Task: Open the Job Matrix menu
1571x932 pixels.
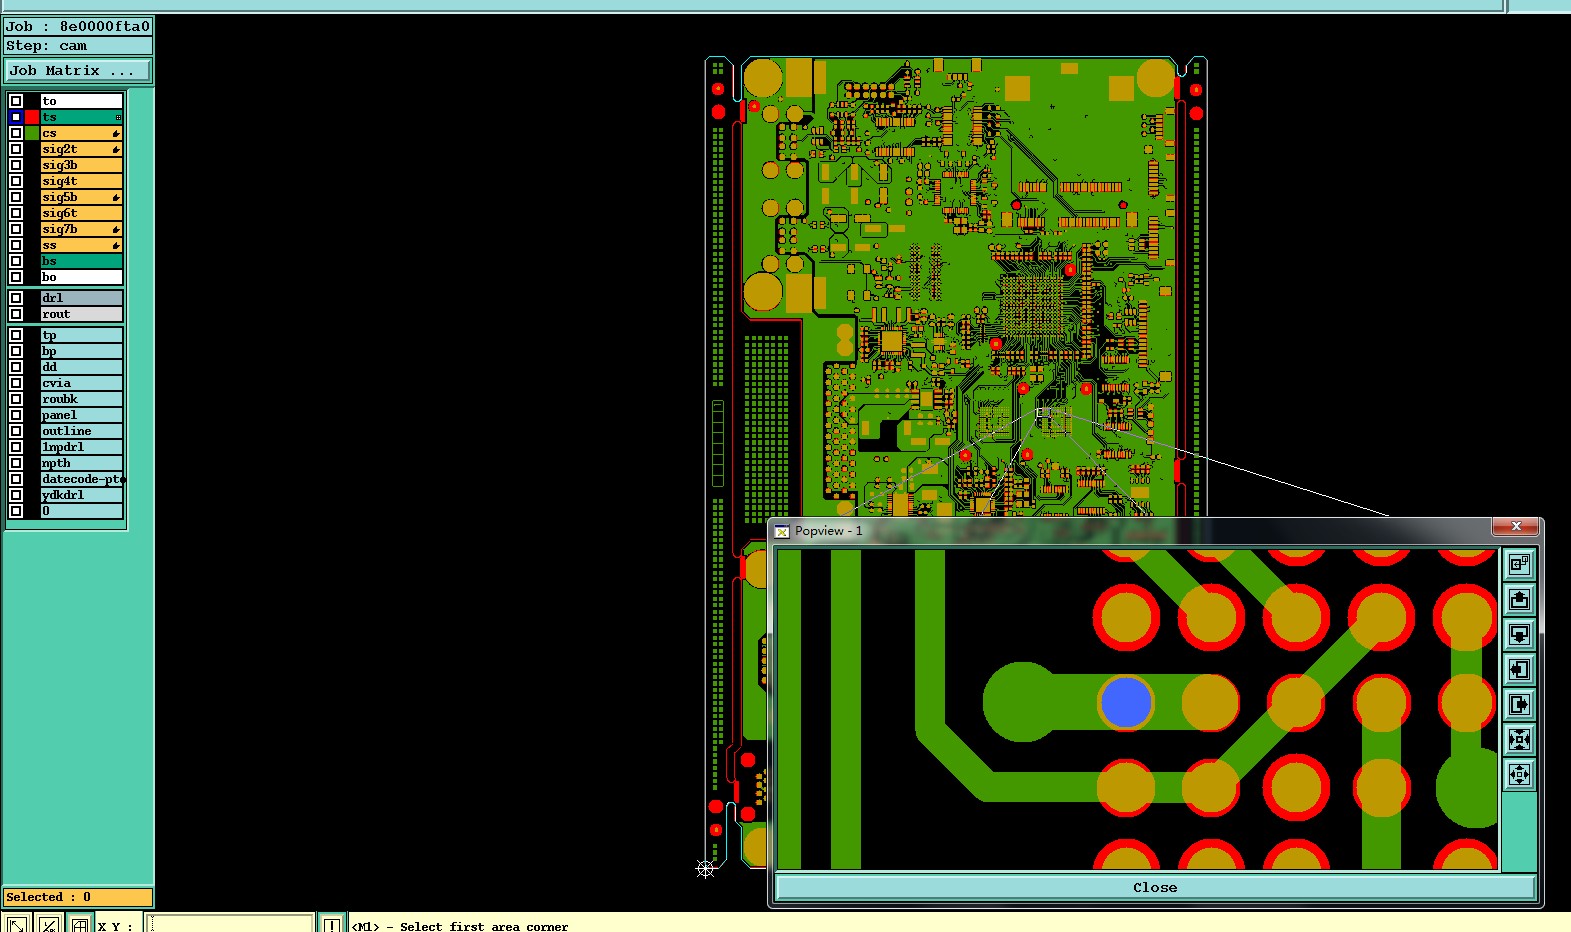Action: tap(78, 71)
